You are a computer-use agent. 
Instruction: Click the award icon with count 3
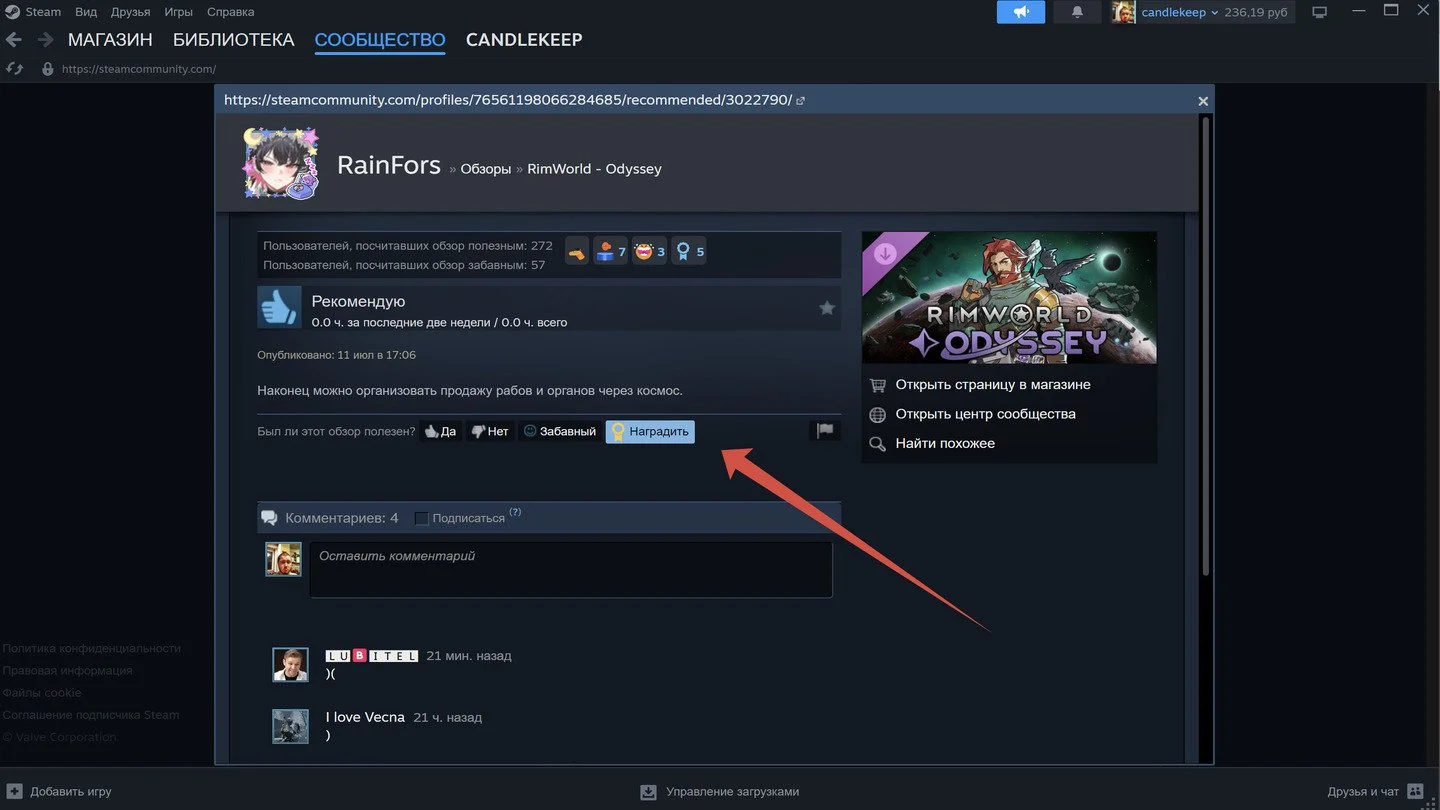pyautogui.click(x=649, y=252)
